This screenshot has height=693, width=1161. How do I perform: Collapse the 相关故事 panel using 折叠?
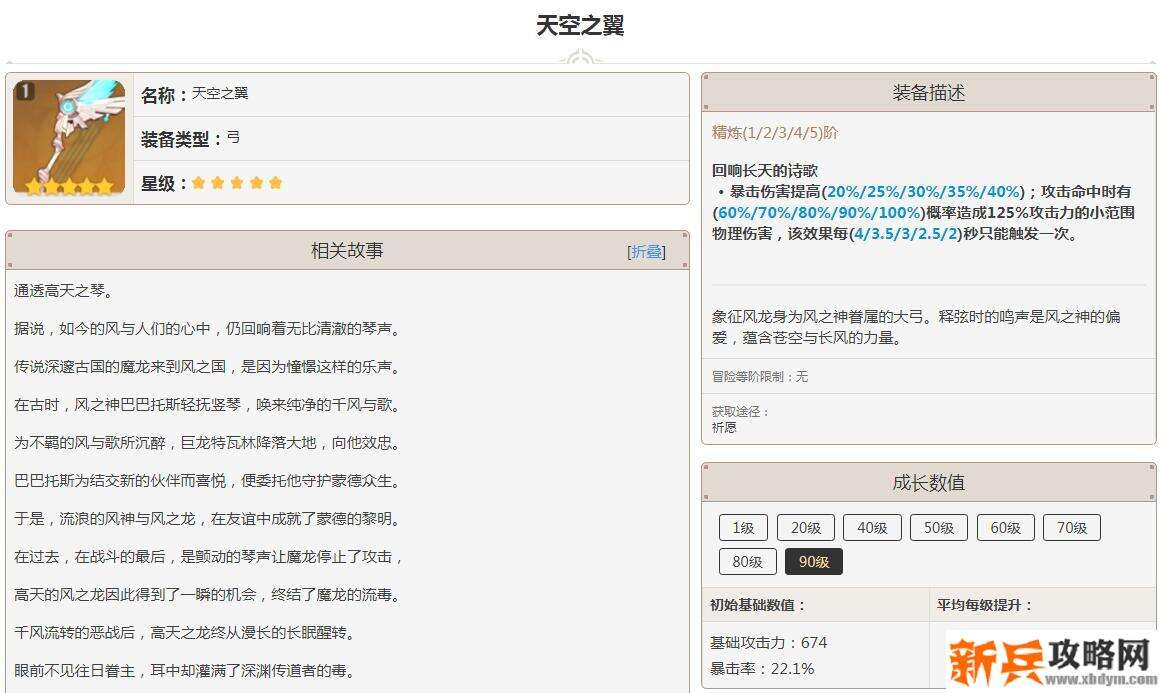(x=646, y=251)
